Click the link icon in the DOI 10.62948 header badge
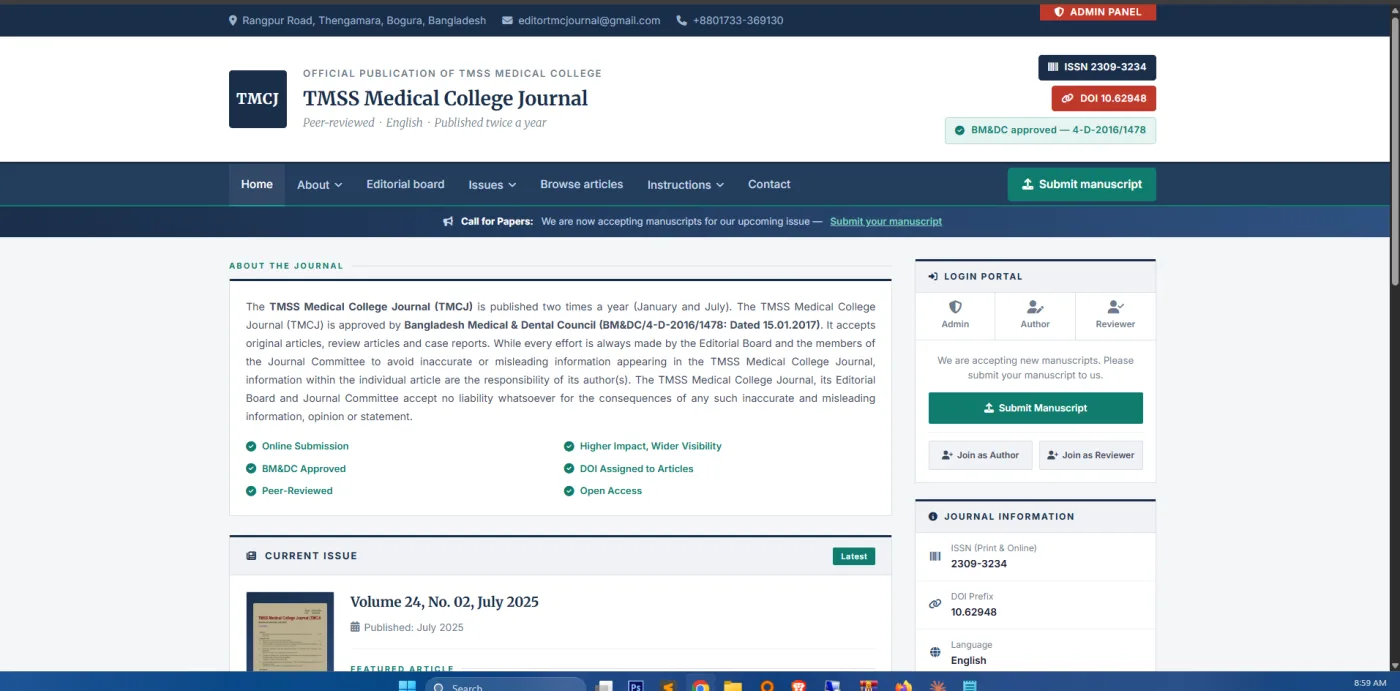The height and width of the screenshot is (691, 1400). coord(1067,98)
